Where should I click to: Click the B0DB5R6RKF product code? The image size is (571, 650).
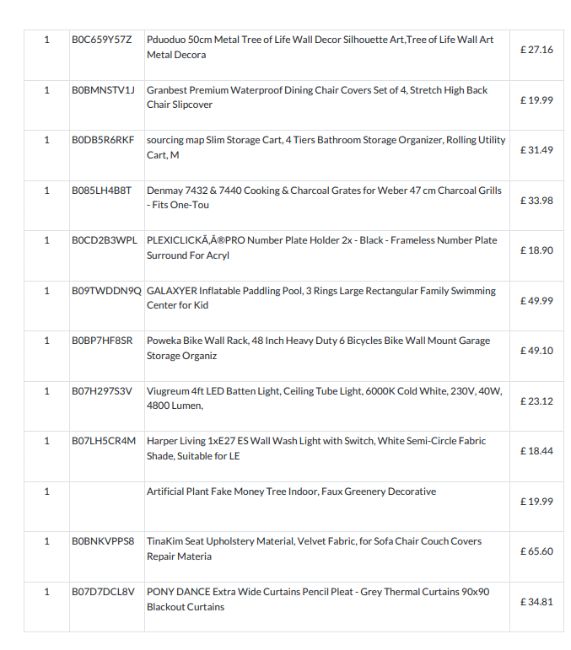(103, 140)
